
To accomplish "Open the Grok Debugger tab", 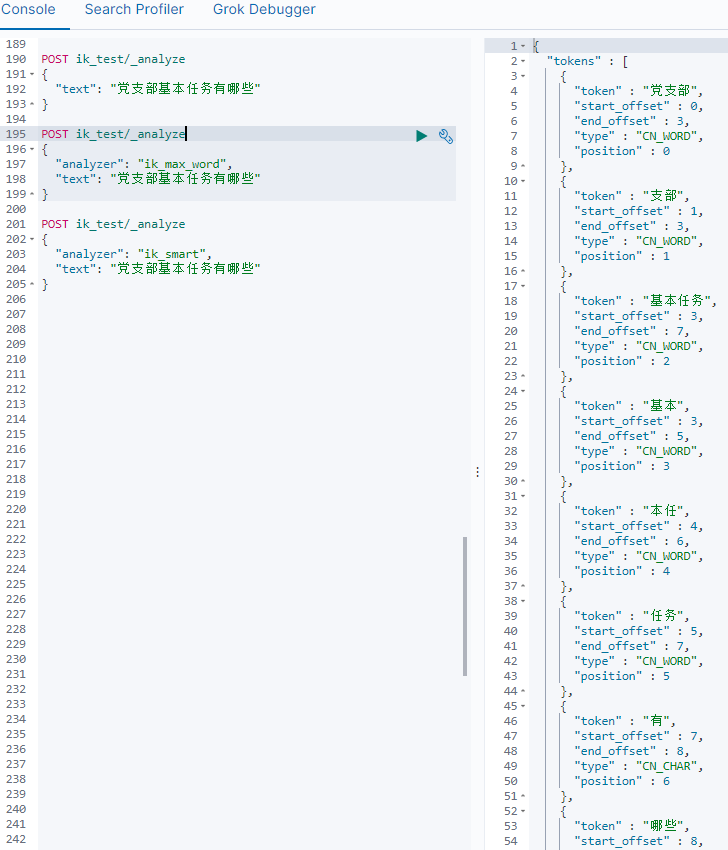I will coord(263,10).
